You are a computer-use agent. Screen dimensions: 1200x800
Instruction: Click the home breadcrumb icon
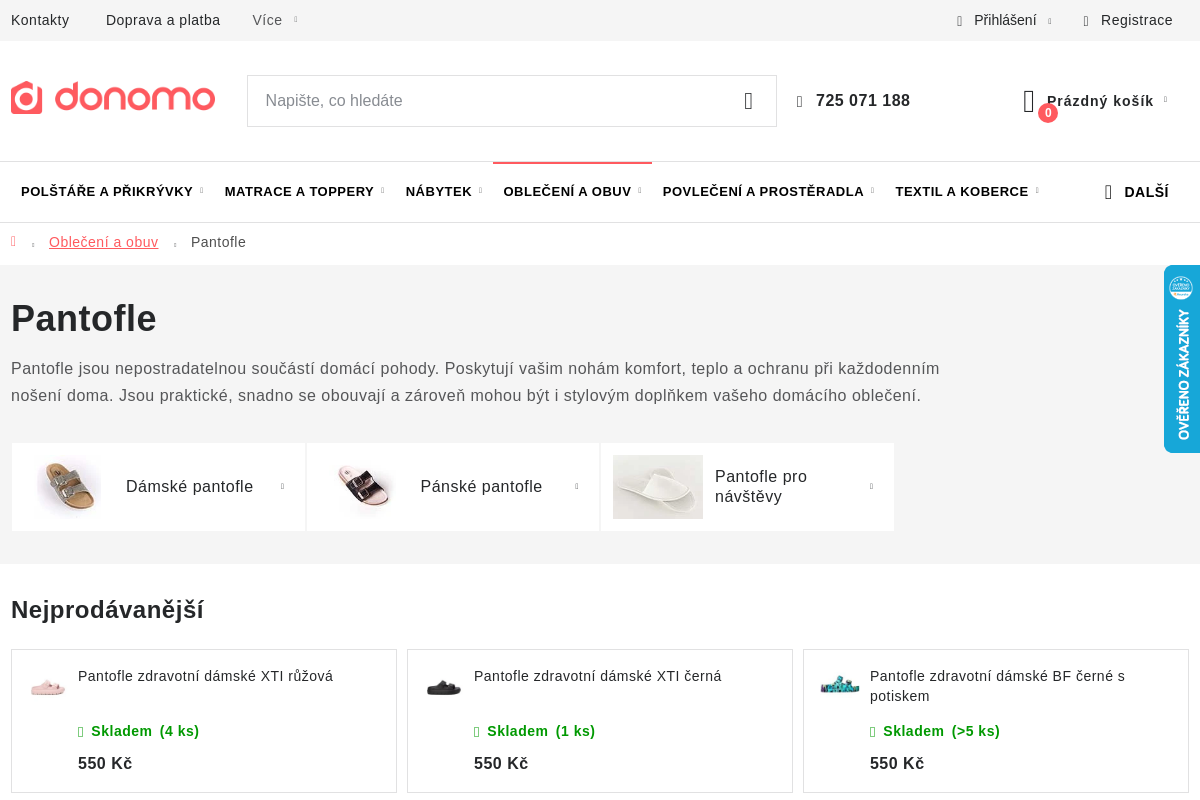14,242
